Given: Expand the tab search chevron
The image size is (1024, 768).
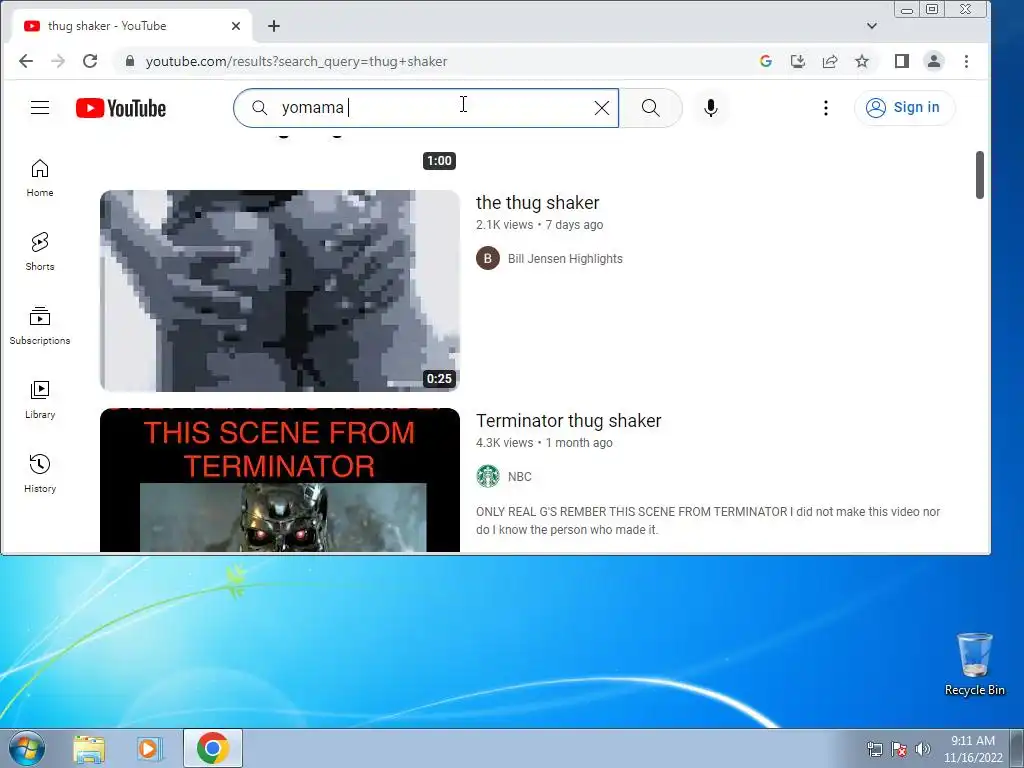Looking at the screenshot, I should coord(871,26).
